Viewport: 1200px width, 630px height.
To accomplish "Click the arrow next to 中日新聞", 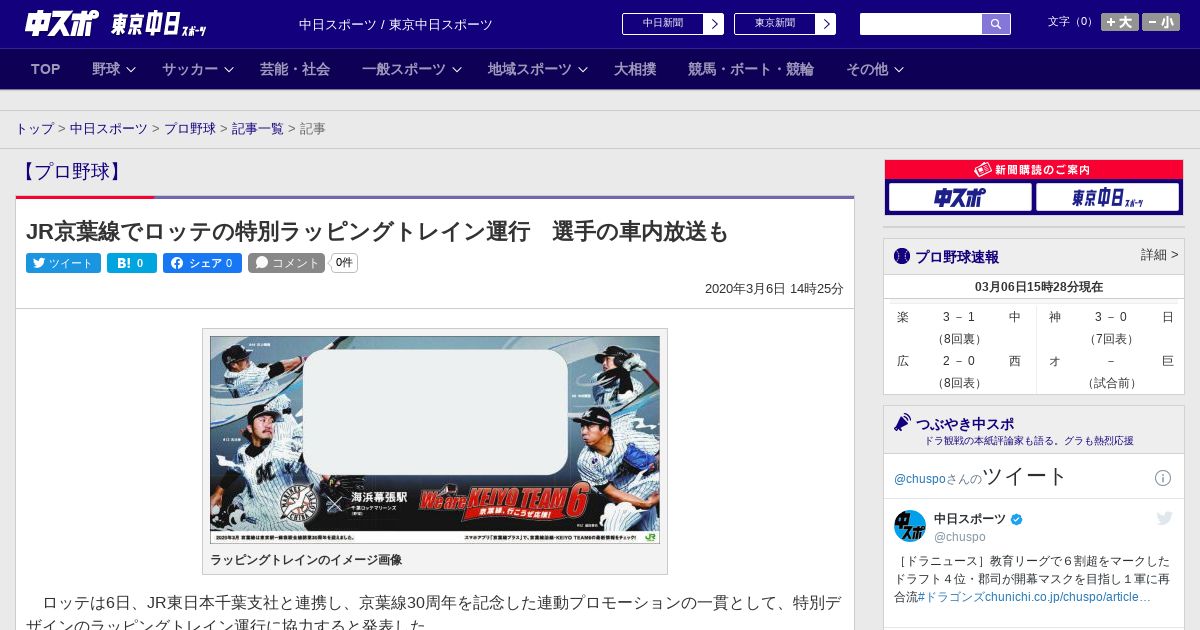I will pos(713,24).
